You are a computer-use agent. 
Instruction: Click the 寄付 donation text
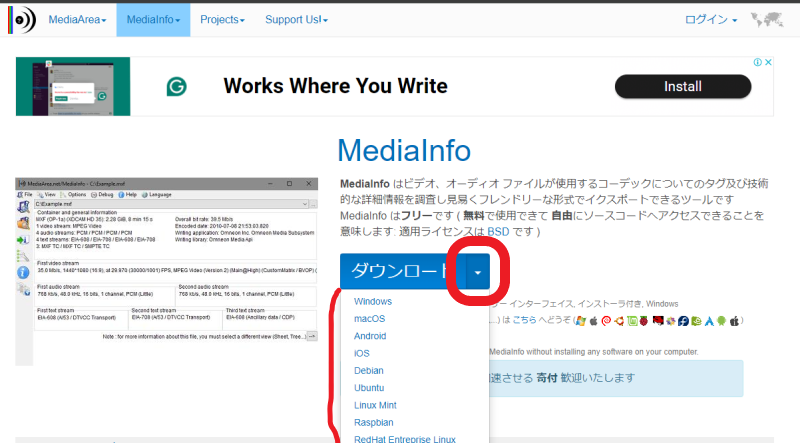click(x=546, y=378)
